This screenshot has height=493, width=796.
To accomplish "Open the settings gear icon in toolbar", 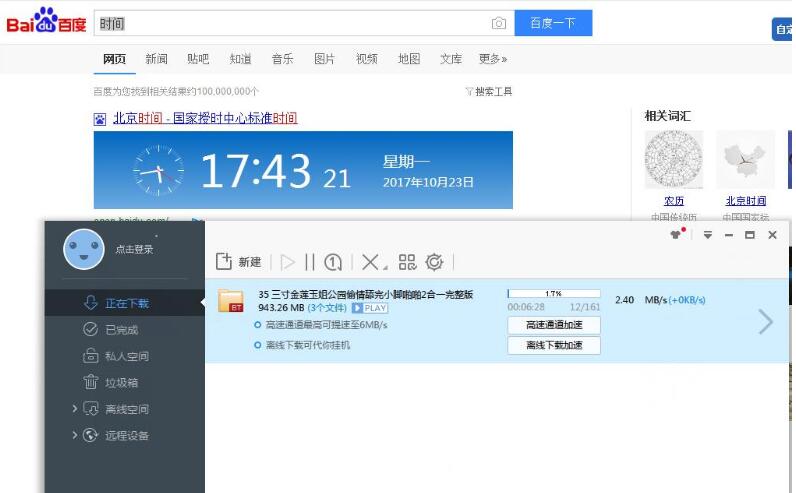I will (435, 262).
